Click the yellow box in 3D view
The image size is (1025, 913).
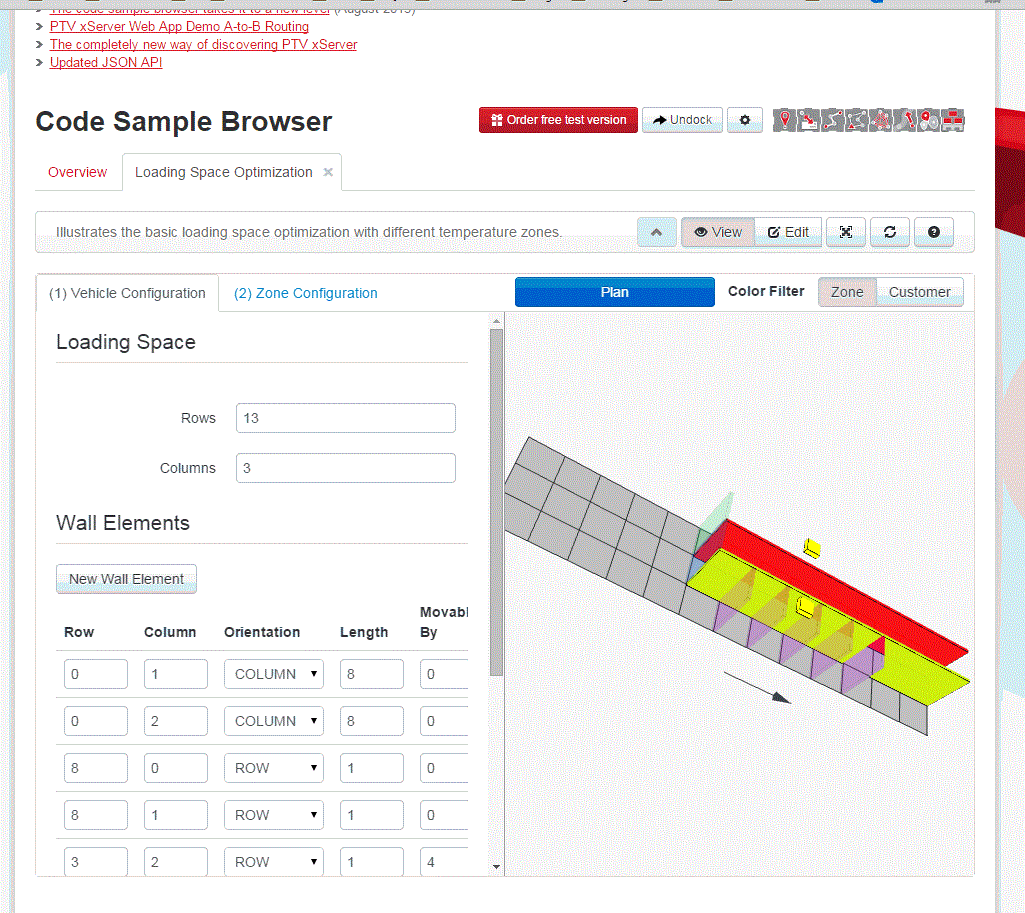(812, 547)
